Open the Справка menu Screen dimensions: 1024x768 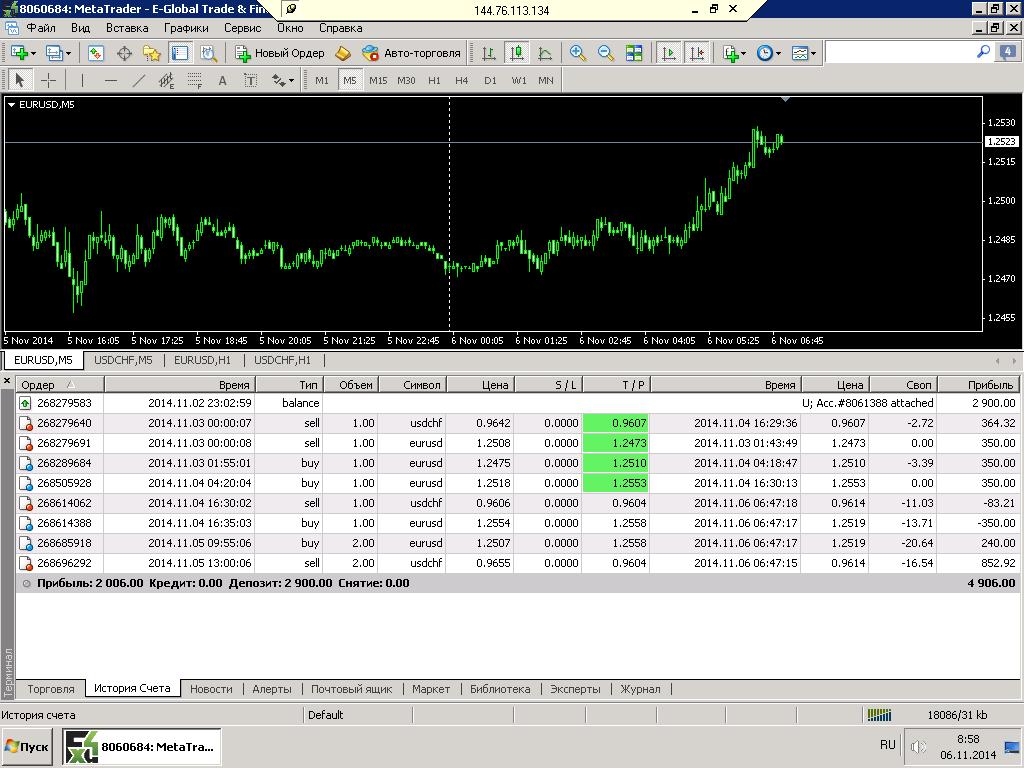click(340, 28)
